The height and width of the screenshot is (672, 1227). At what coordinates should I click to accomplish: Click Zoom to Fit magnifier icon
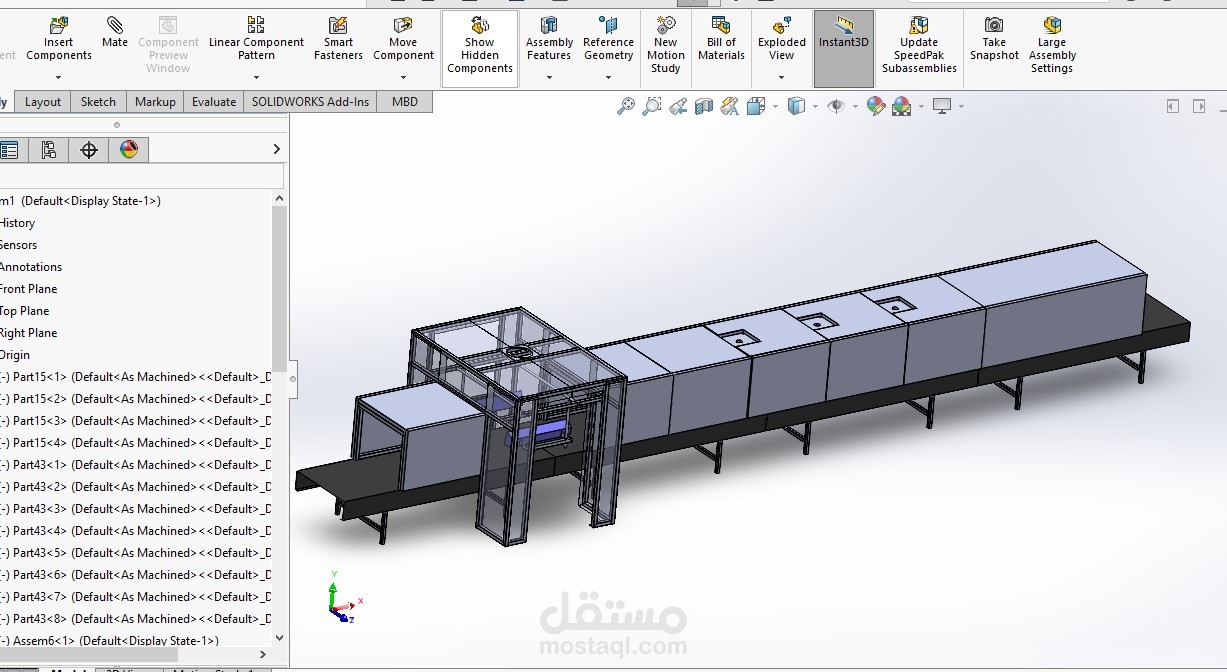(626, 106)
